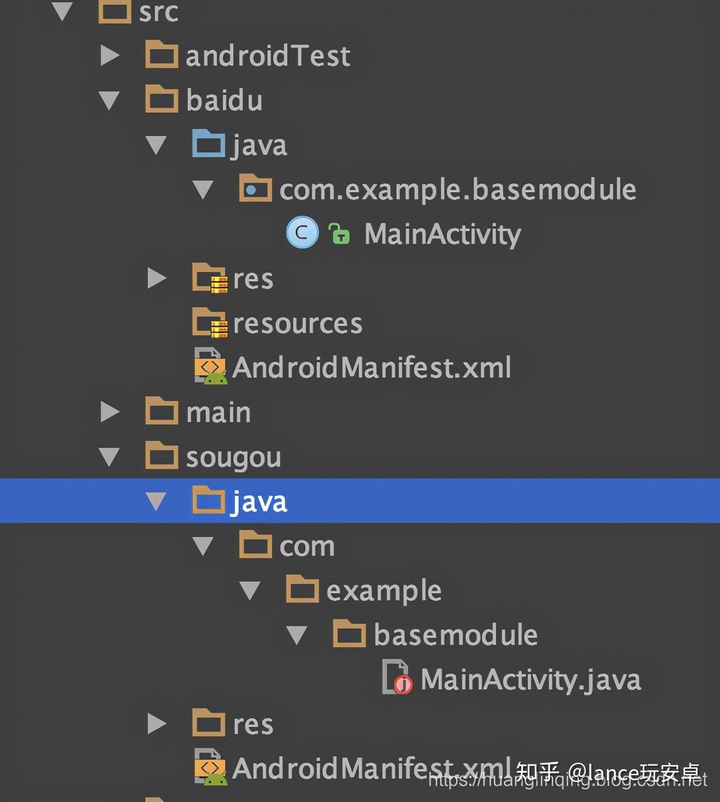Click the baidu res resource folder icon
Image resolution: width=720 pixels, height=802 pixels.
coord(210,278)
